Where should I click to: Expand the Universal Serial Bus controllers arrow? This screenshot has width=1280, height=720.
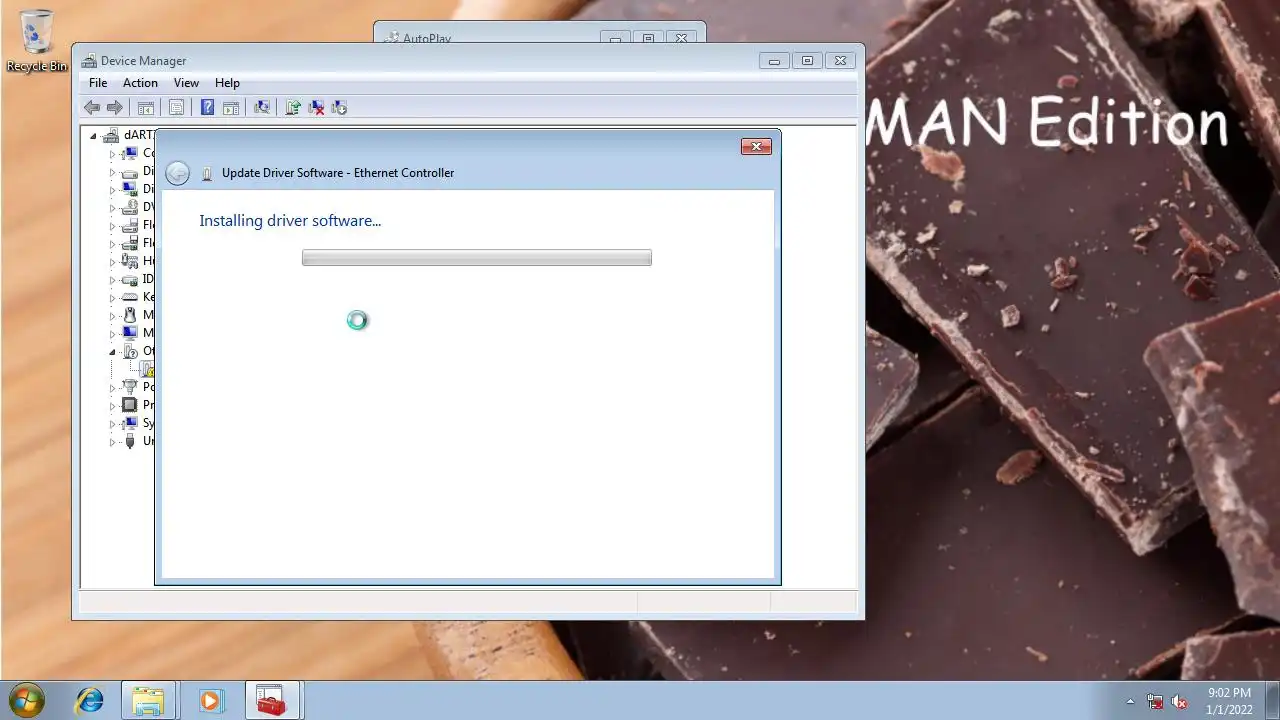pyautogui.click(x=112, y=441)
